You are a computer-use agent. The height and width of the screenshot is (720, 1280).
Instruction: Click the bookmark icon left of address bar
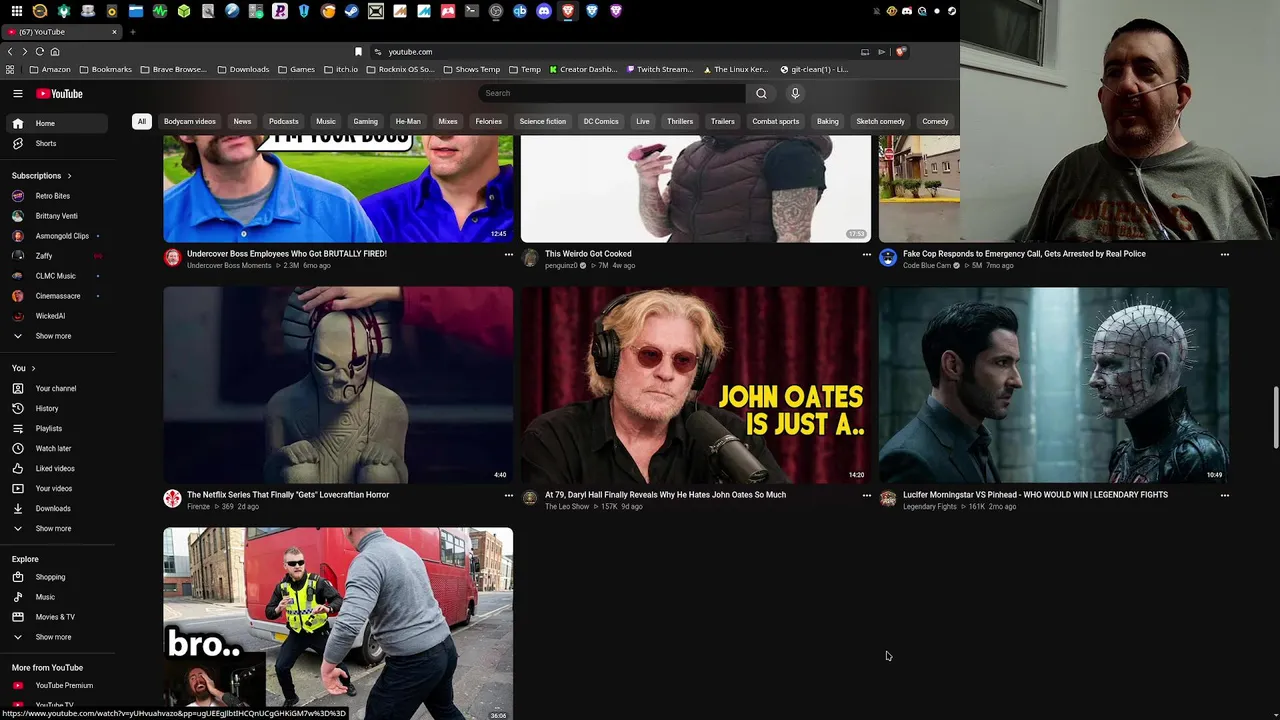coord(358,52)
